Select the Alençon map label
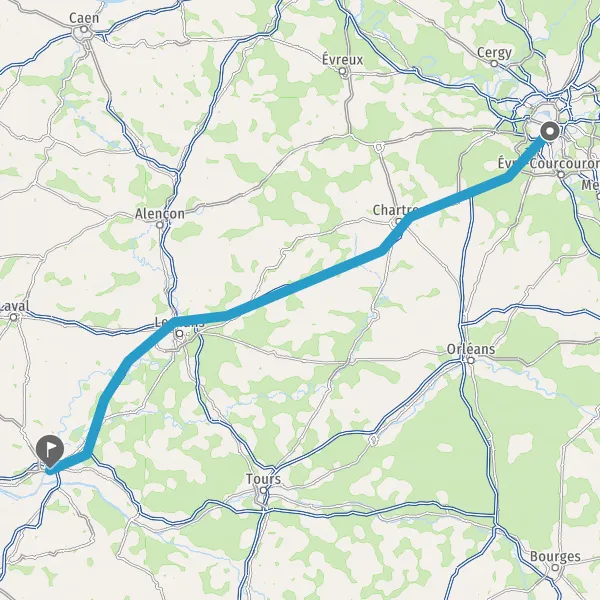This screenshot has width=600, height=600. click(x=160, y=214)
